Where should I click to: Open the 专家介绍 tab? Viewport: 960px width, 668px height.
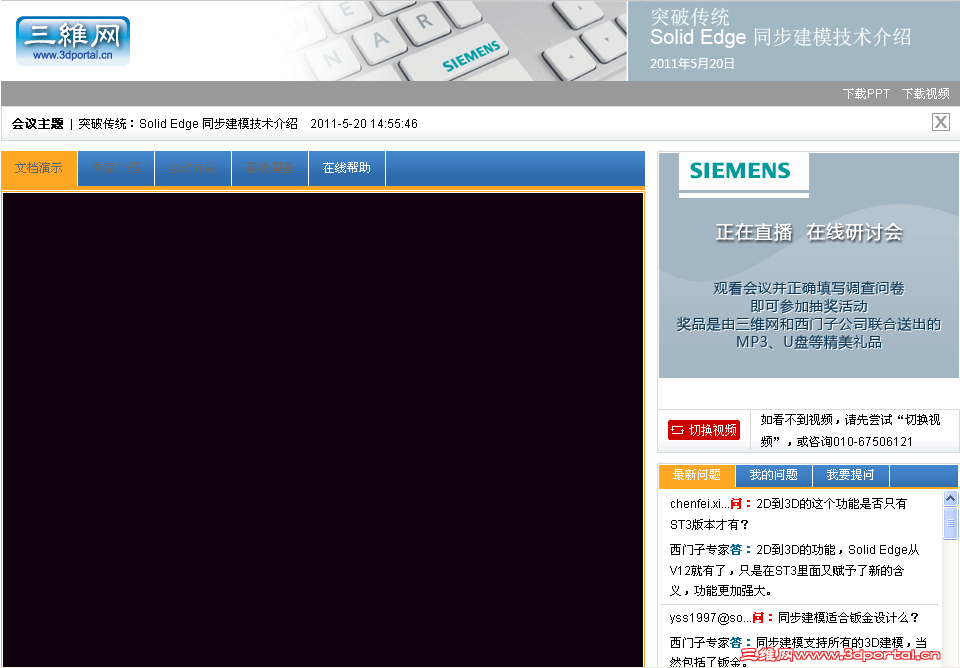tap(116, 168)
